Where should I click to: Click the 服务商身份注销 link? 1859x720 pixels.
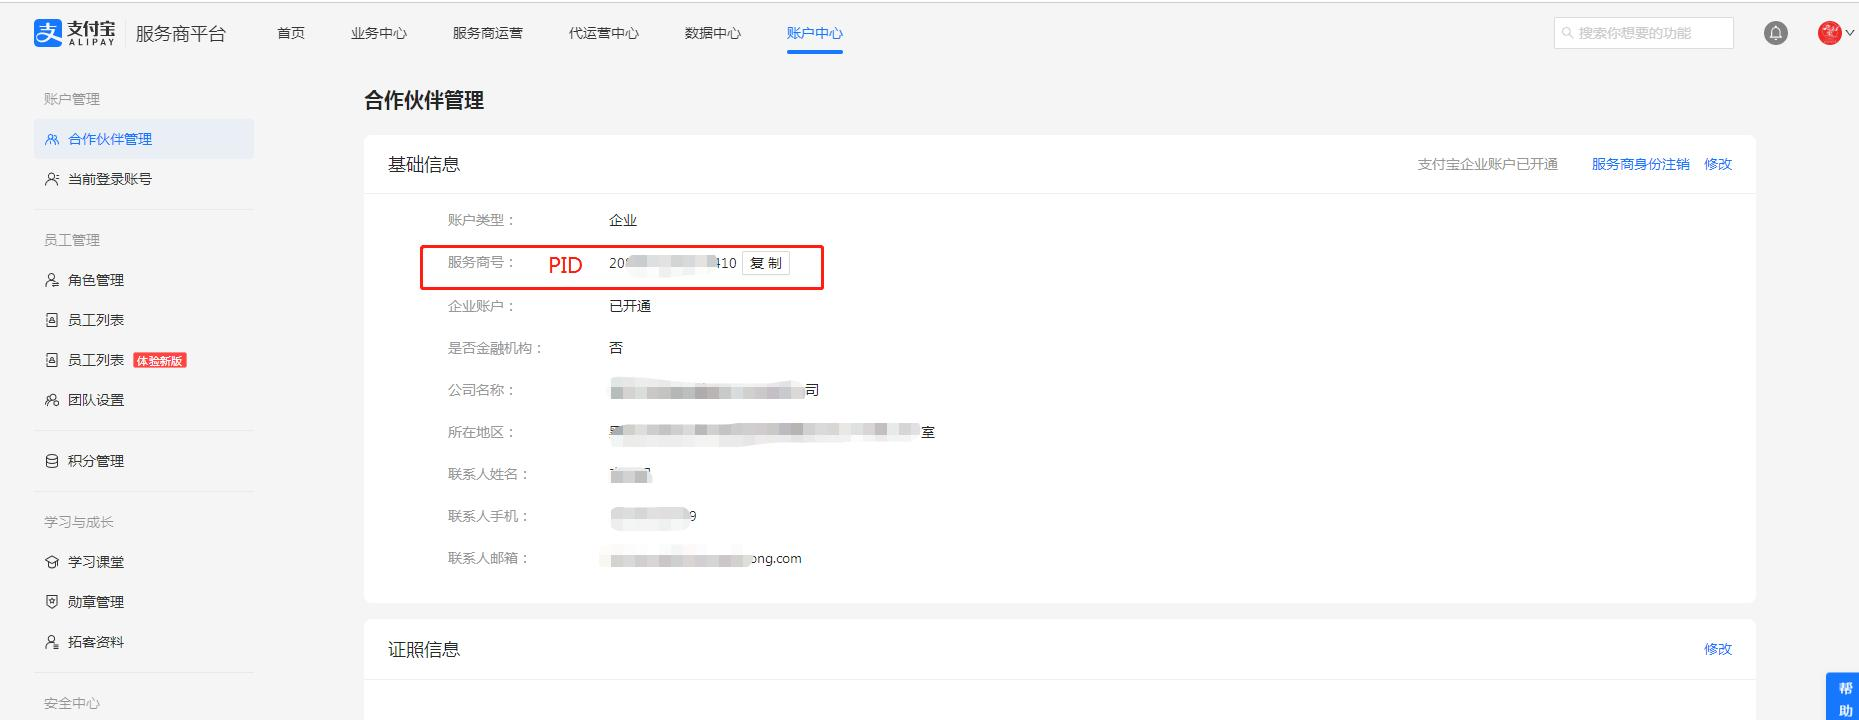pos(1640,164)
